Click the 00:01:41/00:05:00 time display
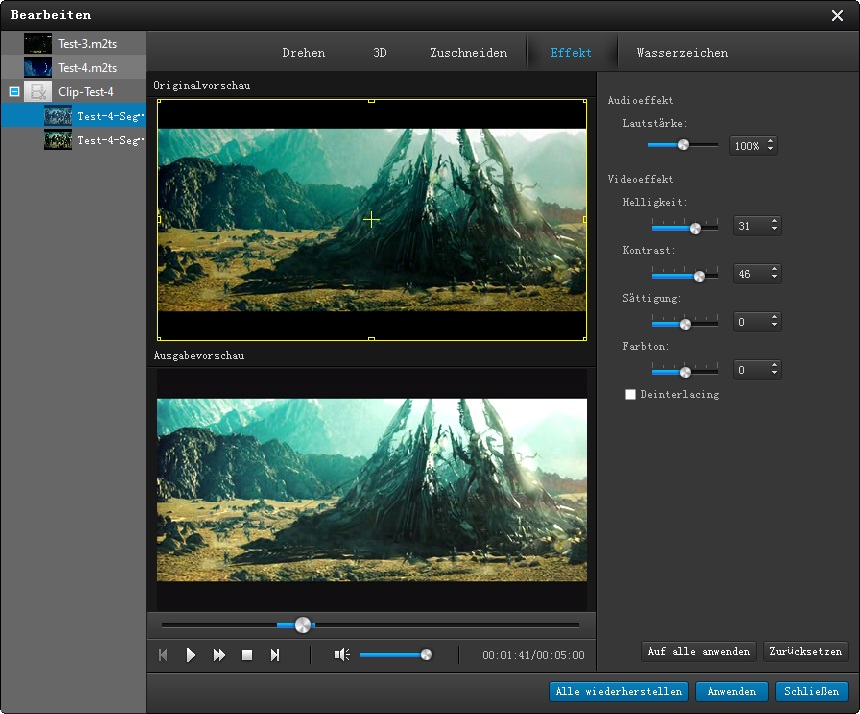The width and height of the screenshot is (860, 714). (x=533, y=655)
